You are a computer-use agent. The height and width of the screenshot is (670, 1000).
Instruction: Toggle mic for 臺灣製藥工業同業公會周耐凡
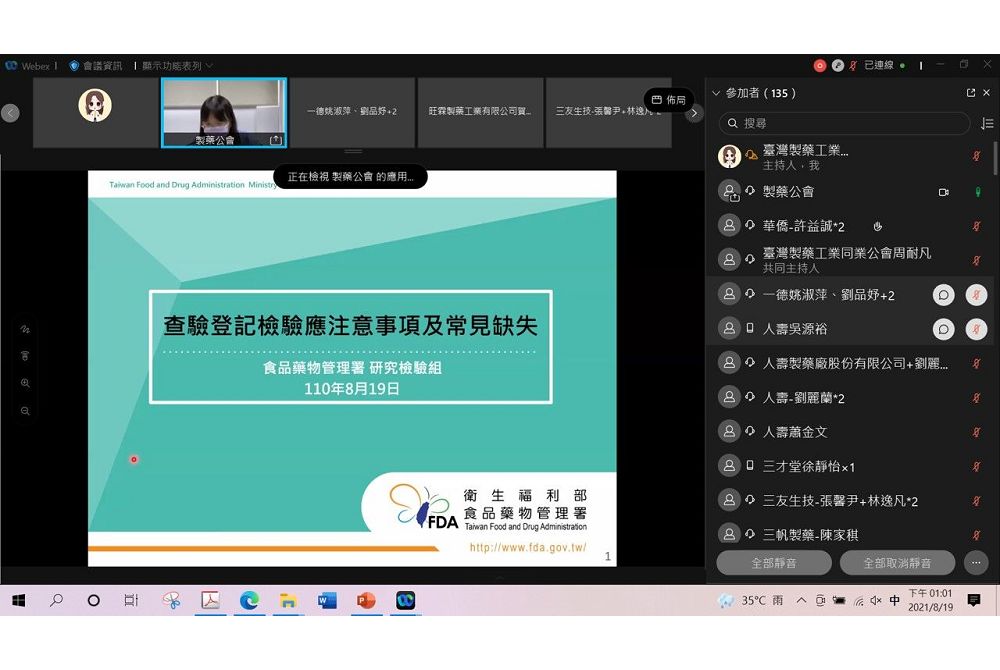976,260
